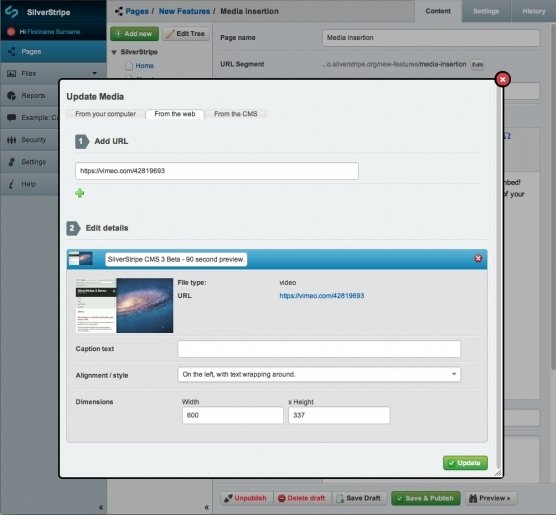Screen dimensions: 556x515
Task: Click the media title text field
Action: [x=176, y=259]
